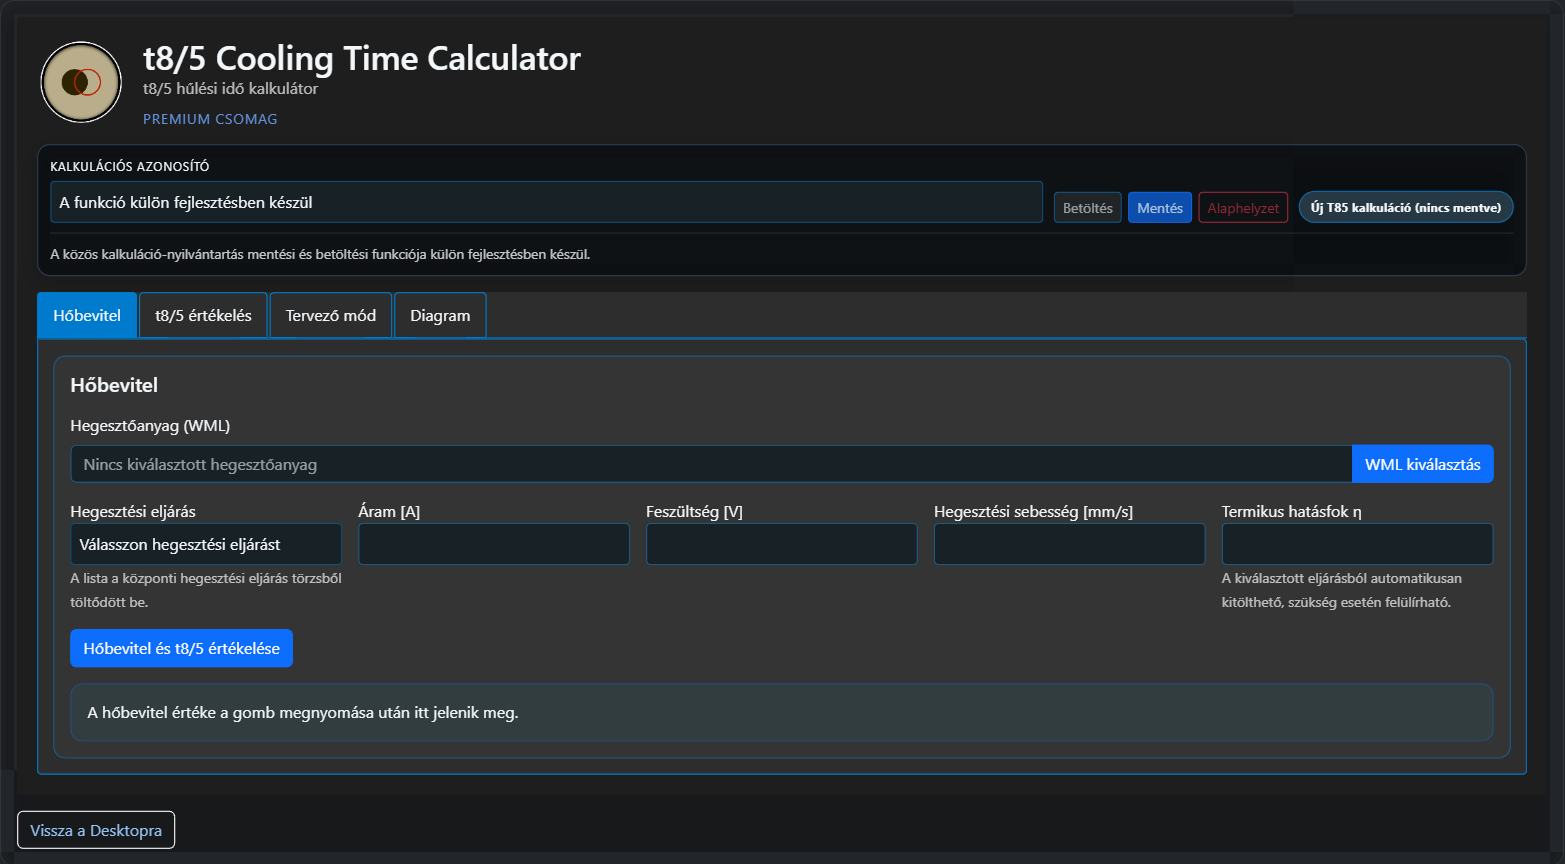The height and width of the screenshot is (864, 1565).
Task: Click the Mentés button
Action: click(1160, 208)
